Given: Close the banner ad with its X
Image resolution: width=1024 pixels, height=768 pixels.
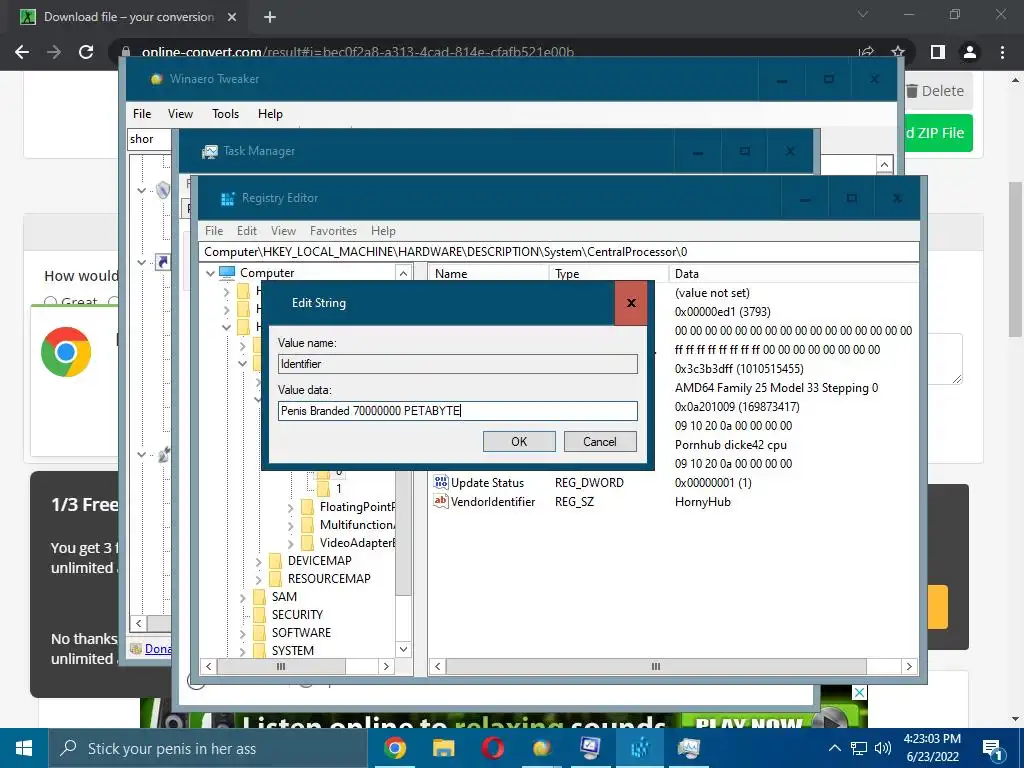Looking at the screenshot, I should pos(860,693).
